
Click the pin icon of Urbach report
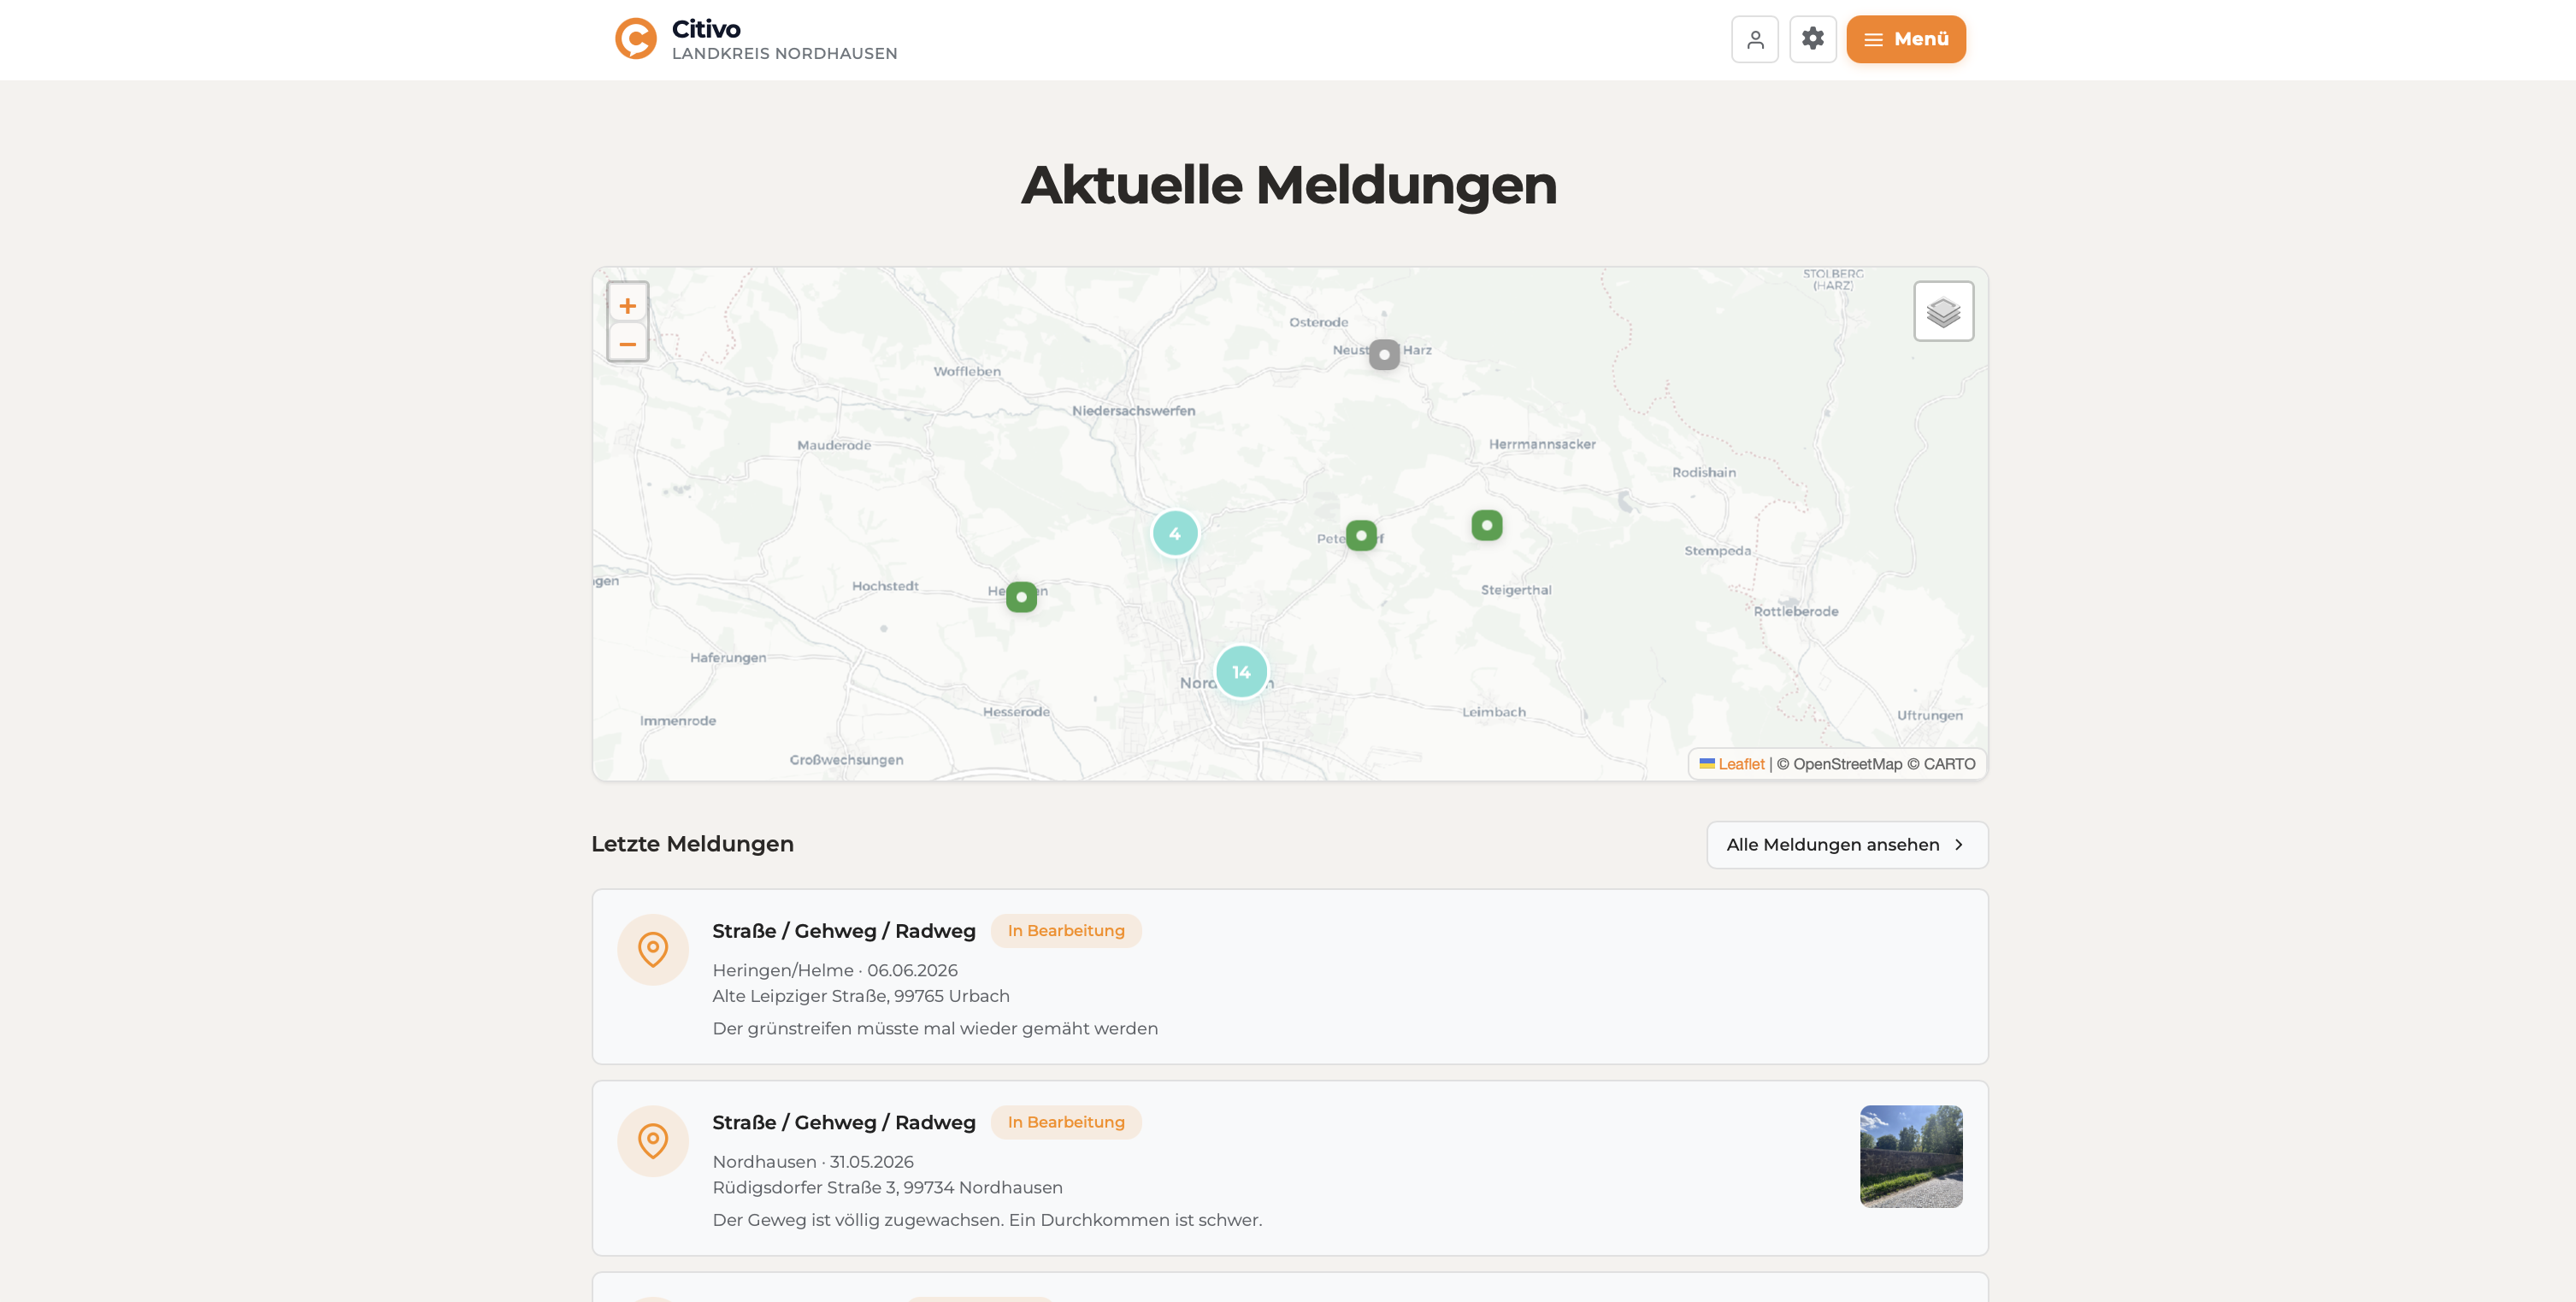tap(653, 950)
